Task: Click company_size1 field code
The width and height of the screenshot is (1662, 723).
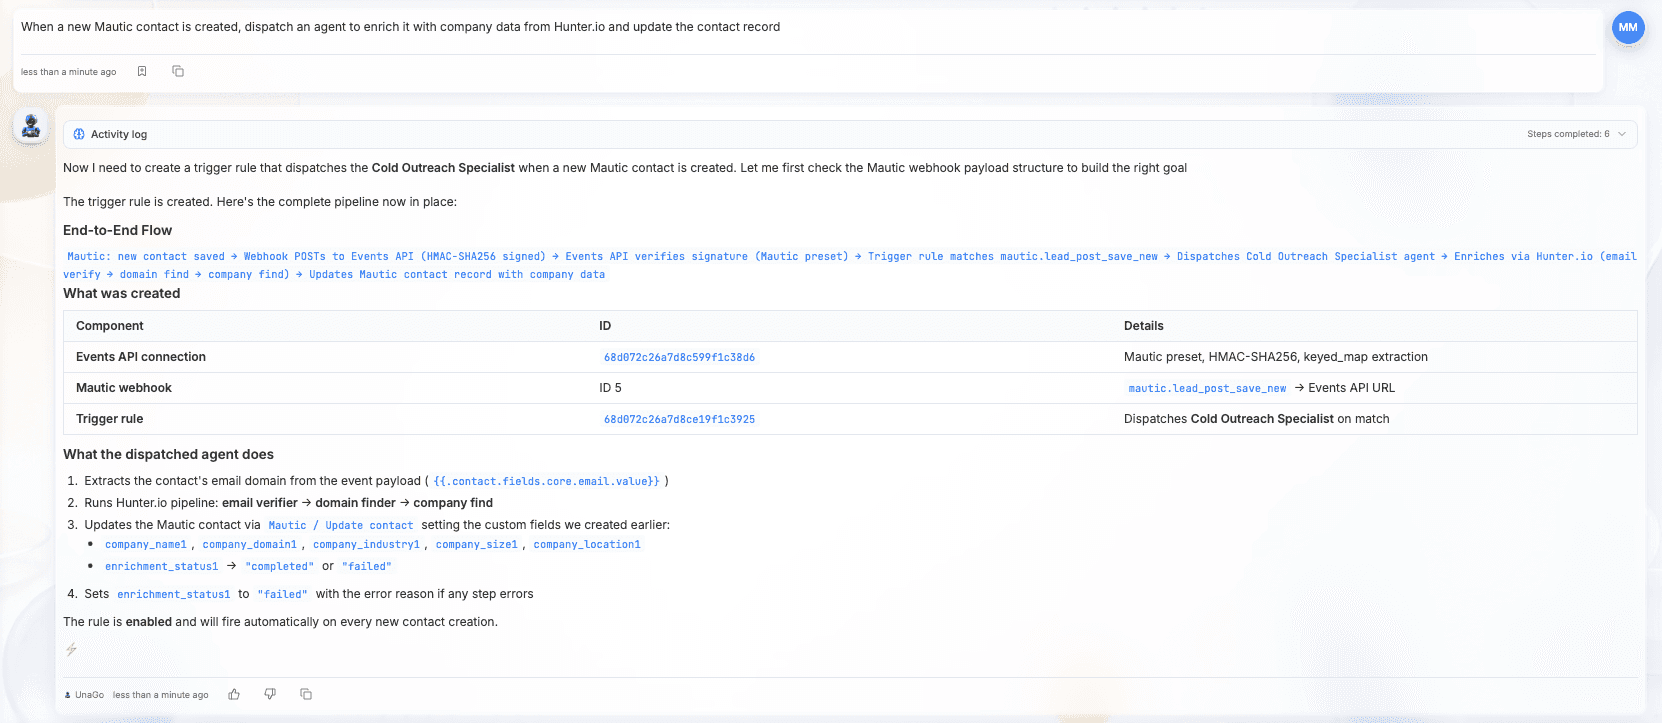Action: pyautogui.click(x=476, y=545)
